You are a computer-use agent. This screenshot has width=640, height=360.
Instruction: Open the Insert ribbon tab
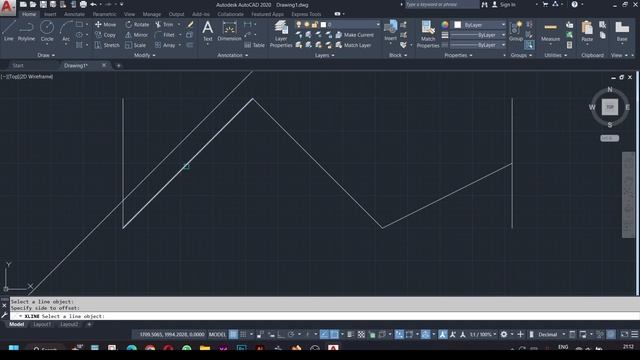50,14
